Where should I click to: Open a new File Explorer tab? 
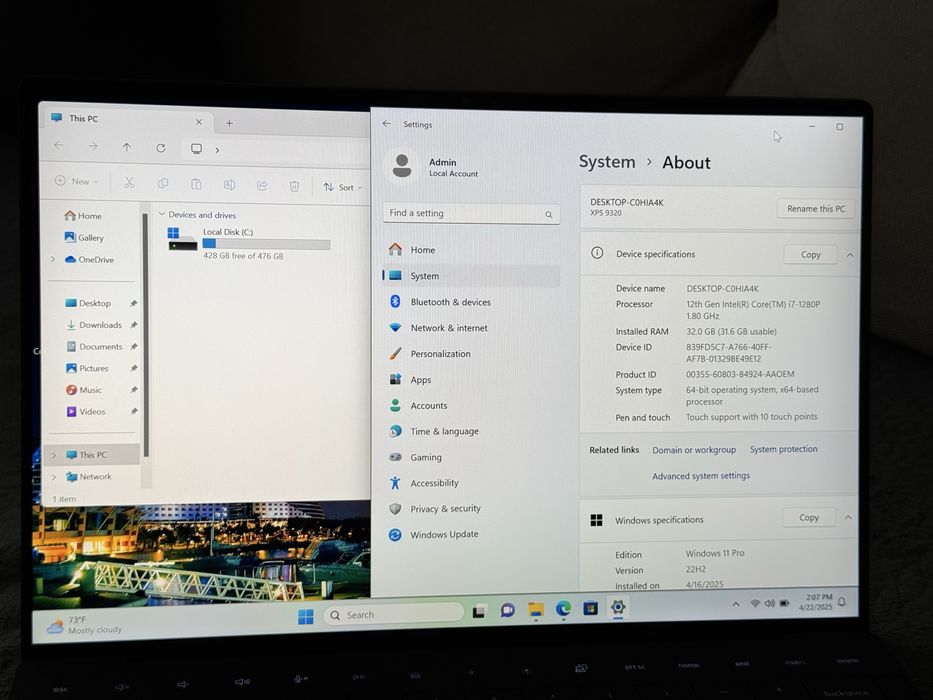tap(229, 123)
